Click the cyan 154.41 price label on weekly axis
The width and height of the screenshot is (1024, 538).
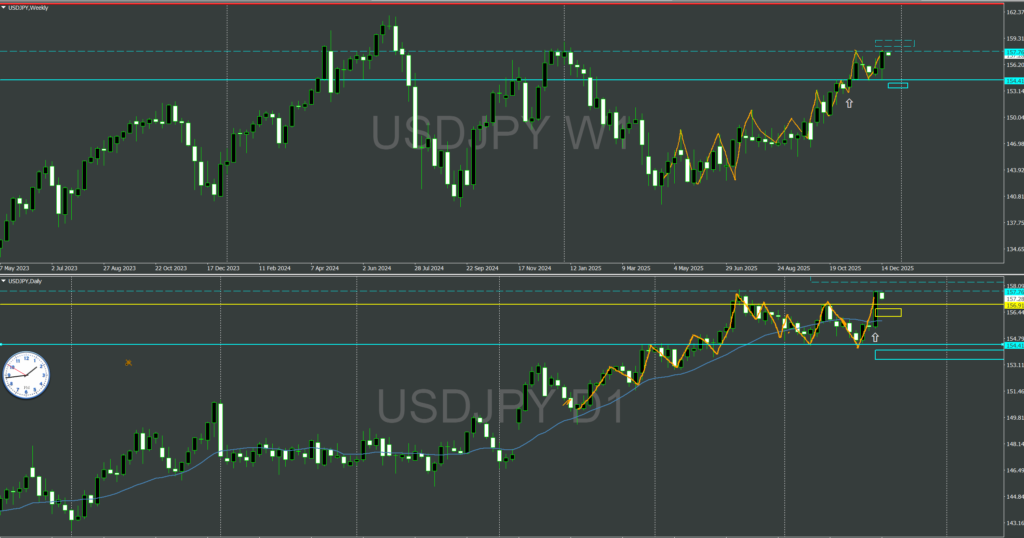[1012, 80]
